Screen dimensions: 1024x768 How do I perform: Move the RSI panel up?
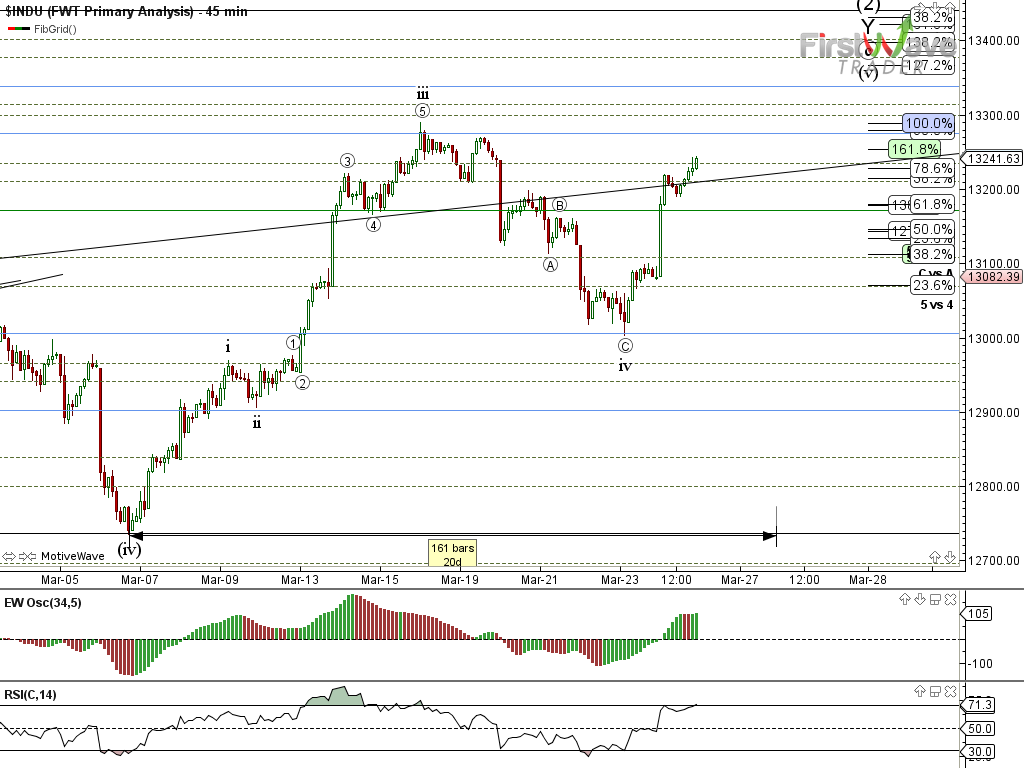919,691
